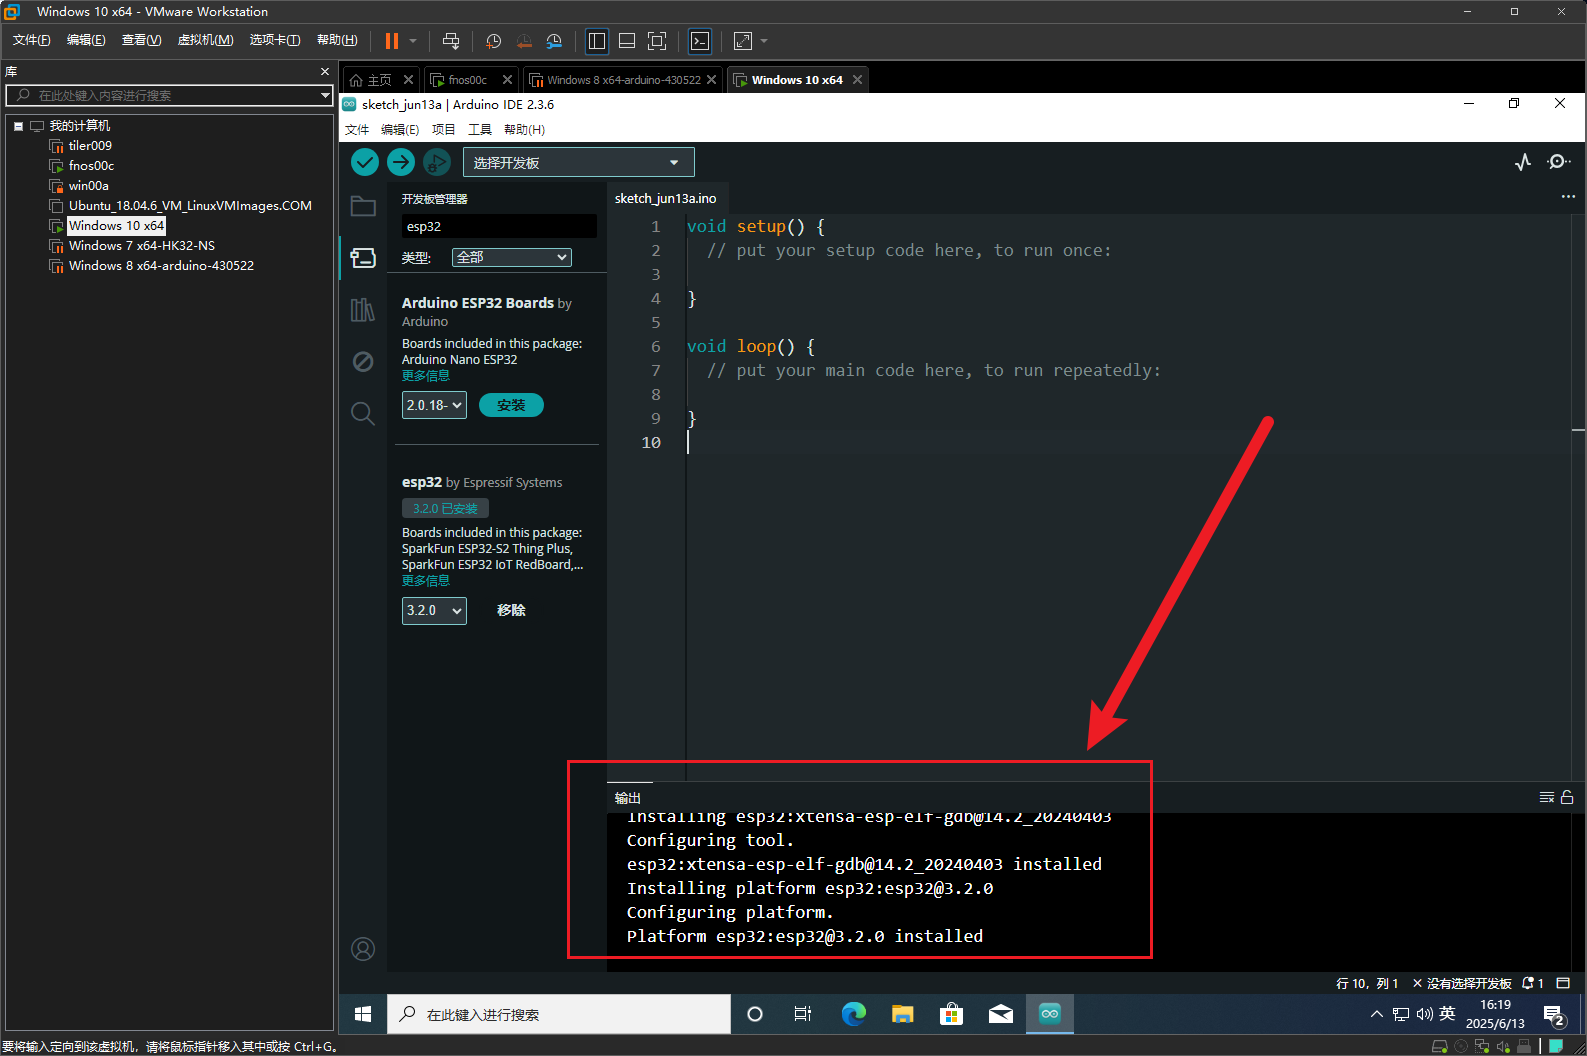
Task: Open VMware snapshot manager icon
Action: [x=554, y=41]
